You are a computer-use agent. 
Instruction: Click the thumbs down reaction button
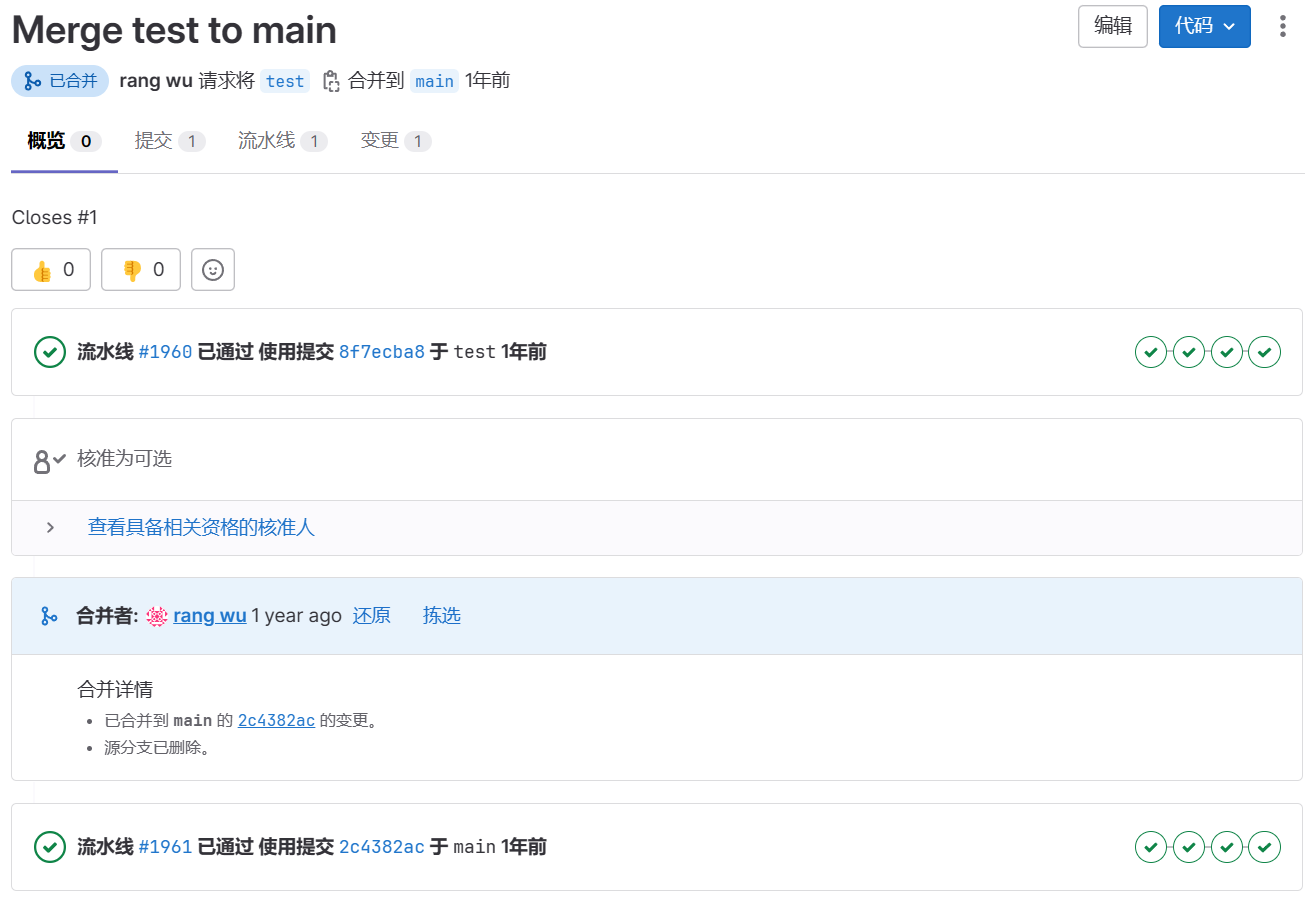[141, 270]
